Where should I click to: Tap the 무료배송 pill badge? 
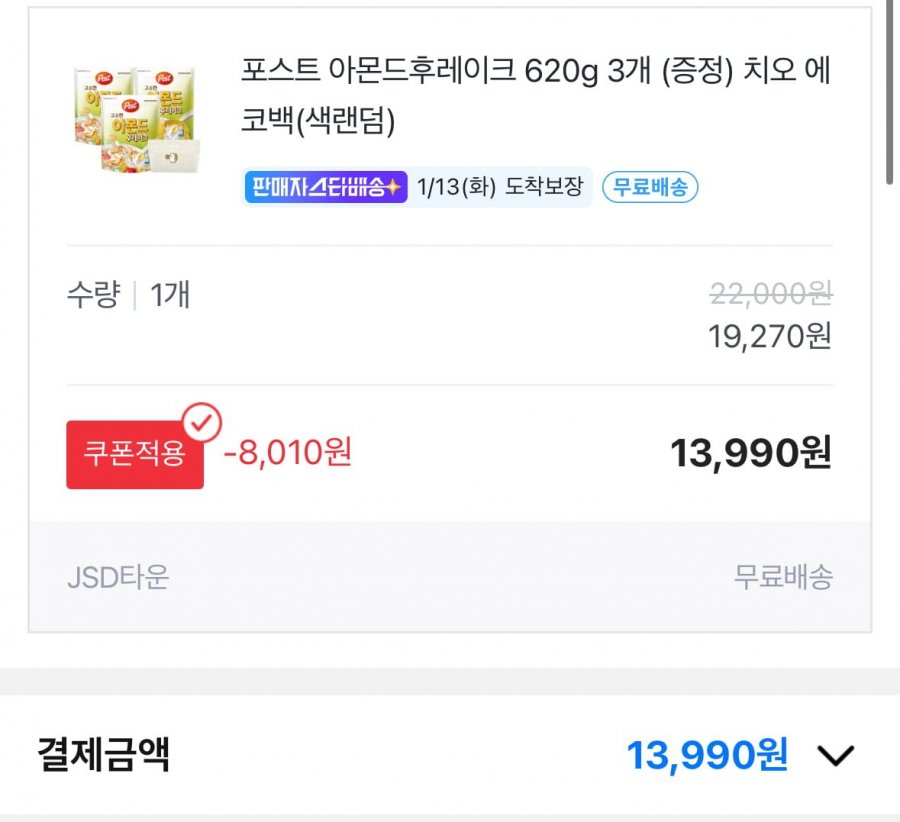coord(650,187)
